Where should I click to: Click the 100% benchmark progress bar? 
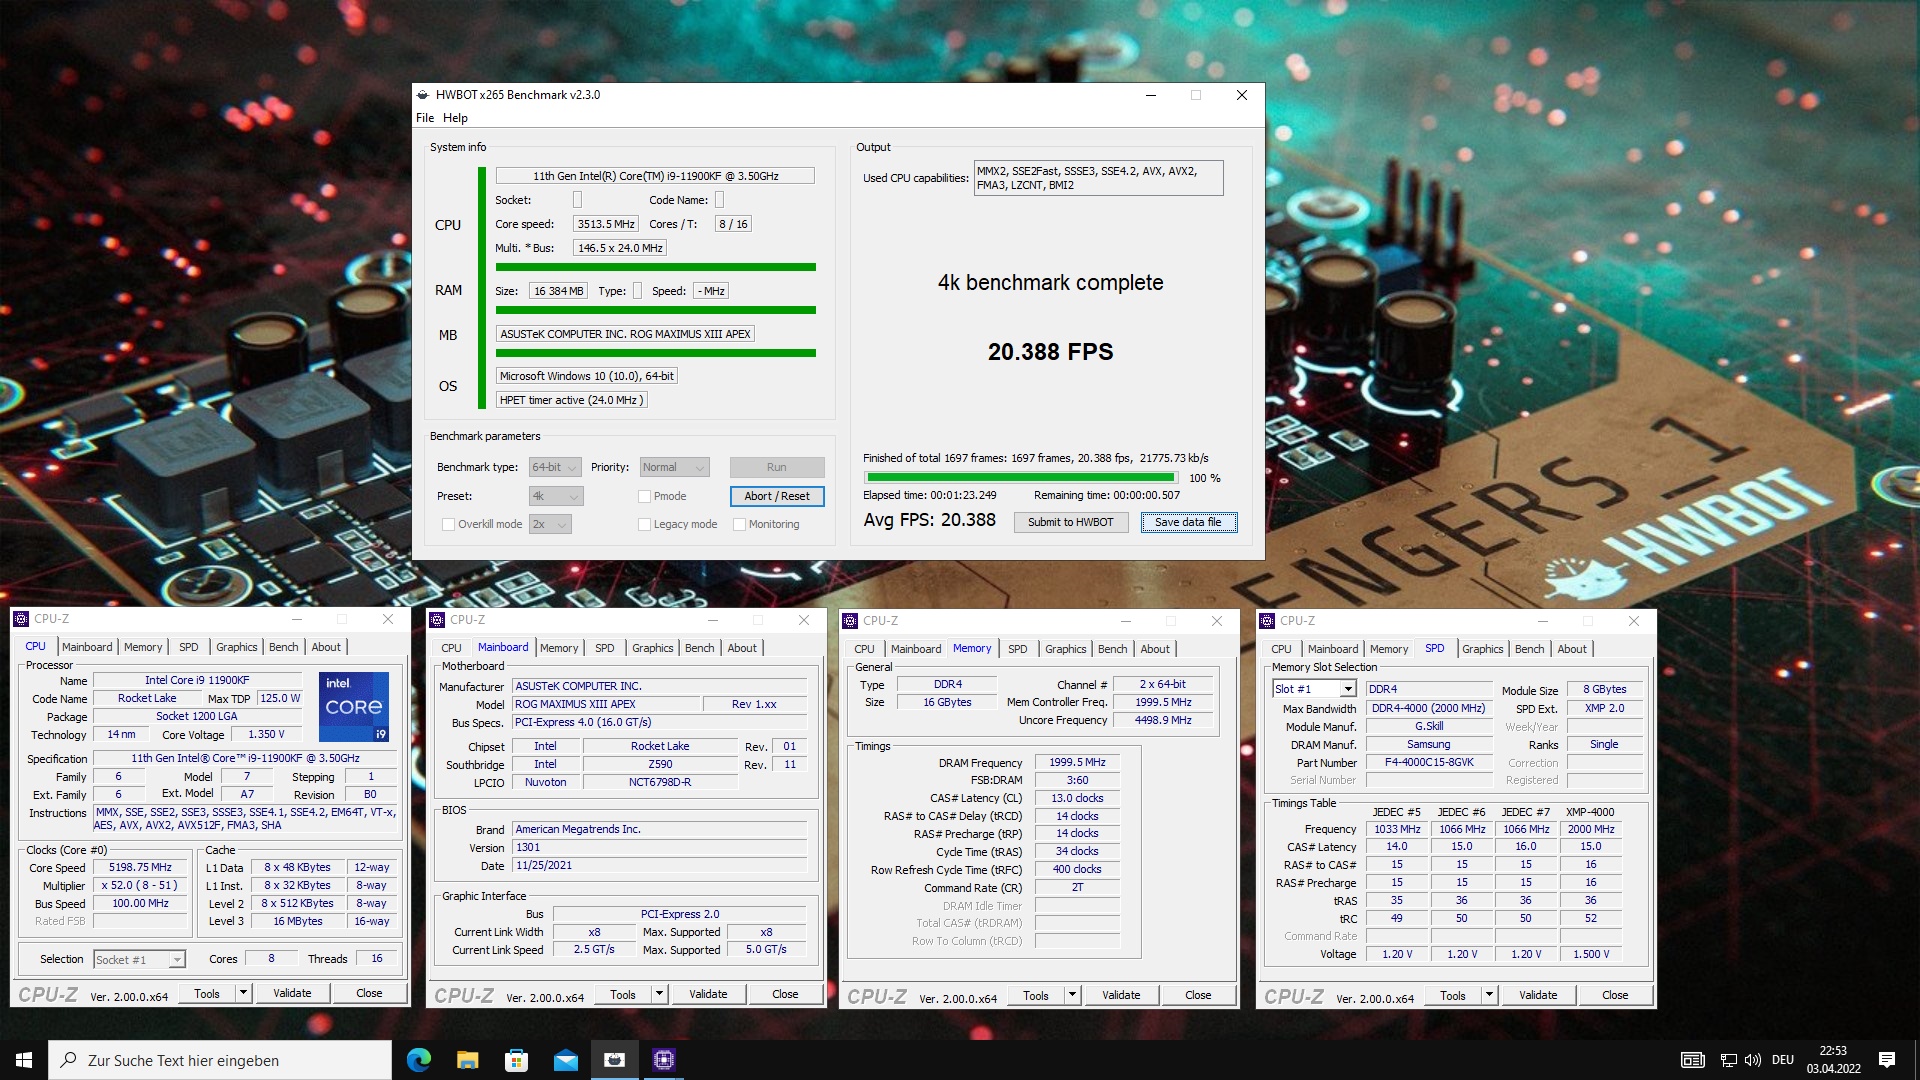click(x=1021, y=478)
